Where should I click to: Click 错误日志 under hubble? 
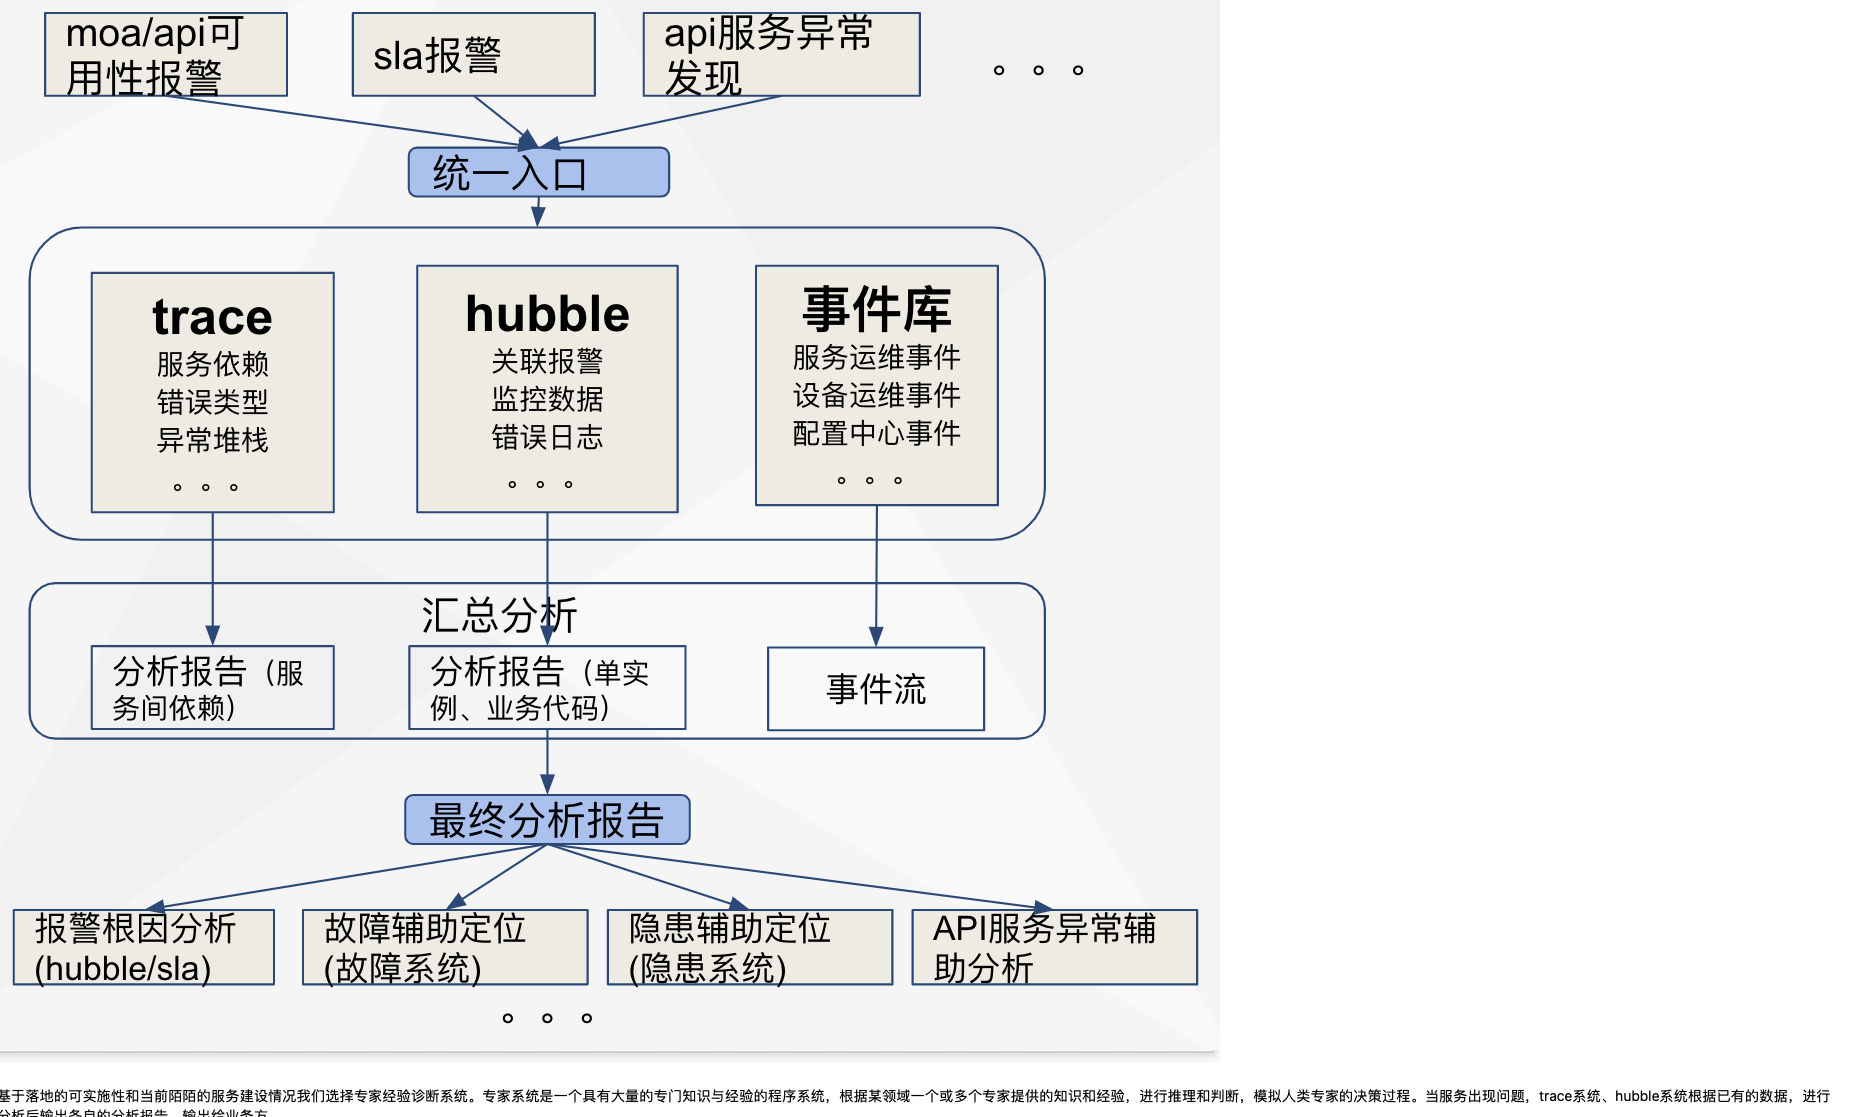pyautogui.click(x=547, y=437)
